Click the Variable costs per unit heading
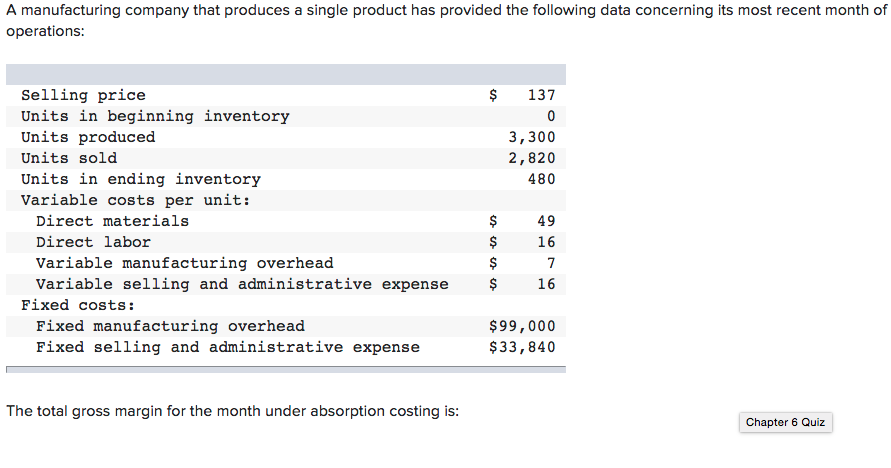Viewport: 891px width, 468px height. pos(135,200)
